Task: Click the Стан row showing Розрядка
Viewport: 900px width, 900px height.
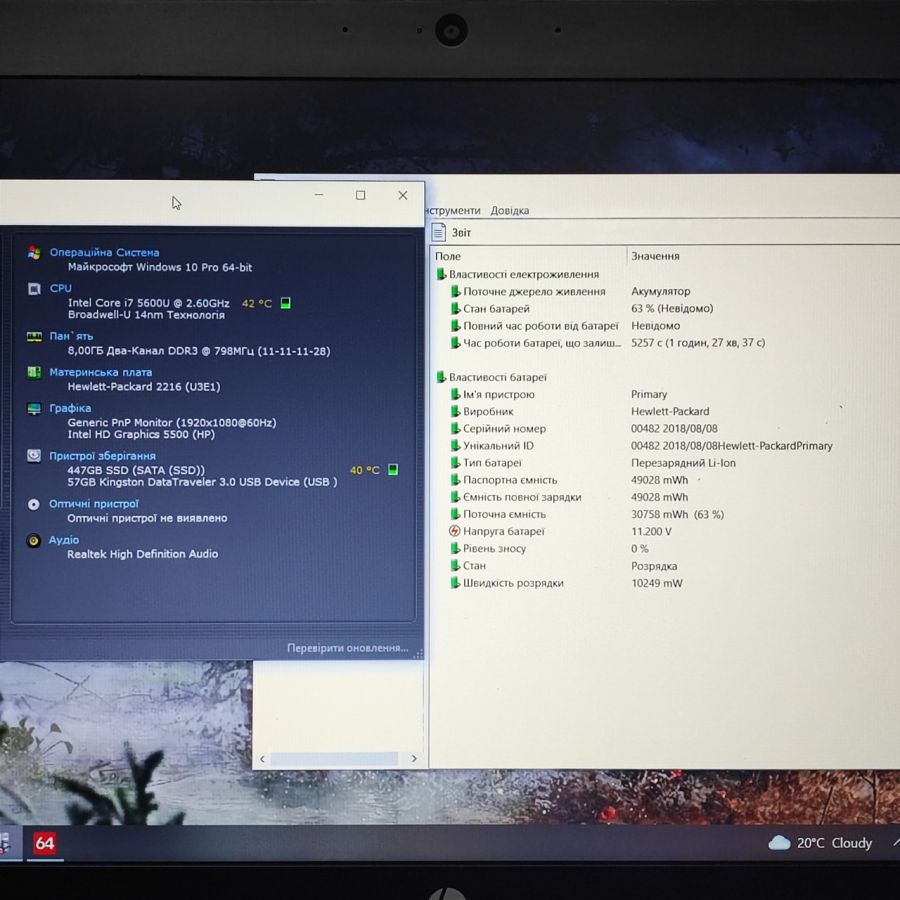Action: point(665,566)
